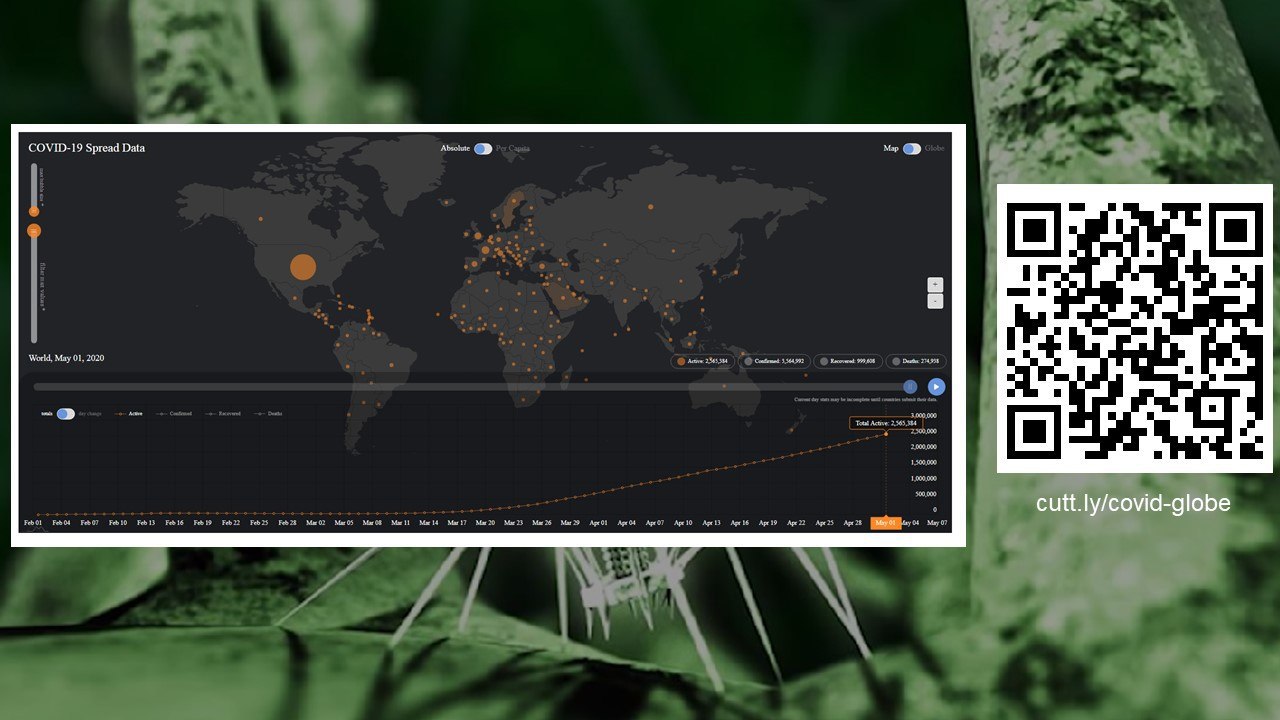Click the Active stat pill
The height and width of the screenshot is (720, 1280).
coord(705,361)
